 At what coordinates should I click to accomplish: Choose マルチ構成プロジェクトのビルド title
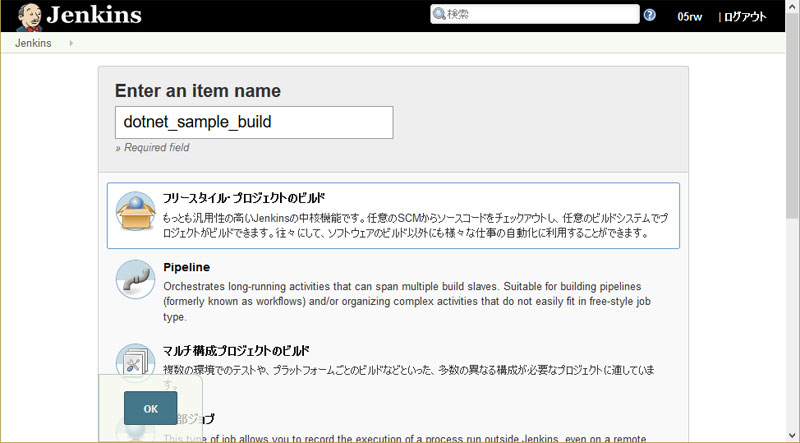click(236, 351)
